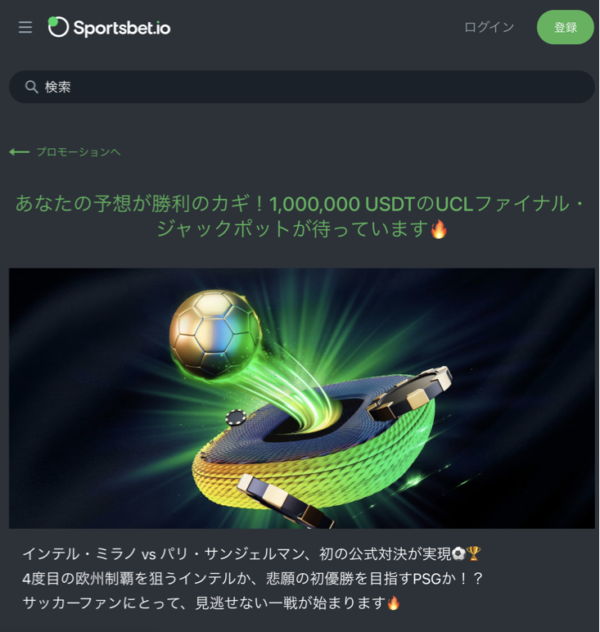This screenshot has height=632, width=600.
Task: Click the large poker chip atop stadium
Action: (410, 393)
